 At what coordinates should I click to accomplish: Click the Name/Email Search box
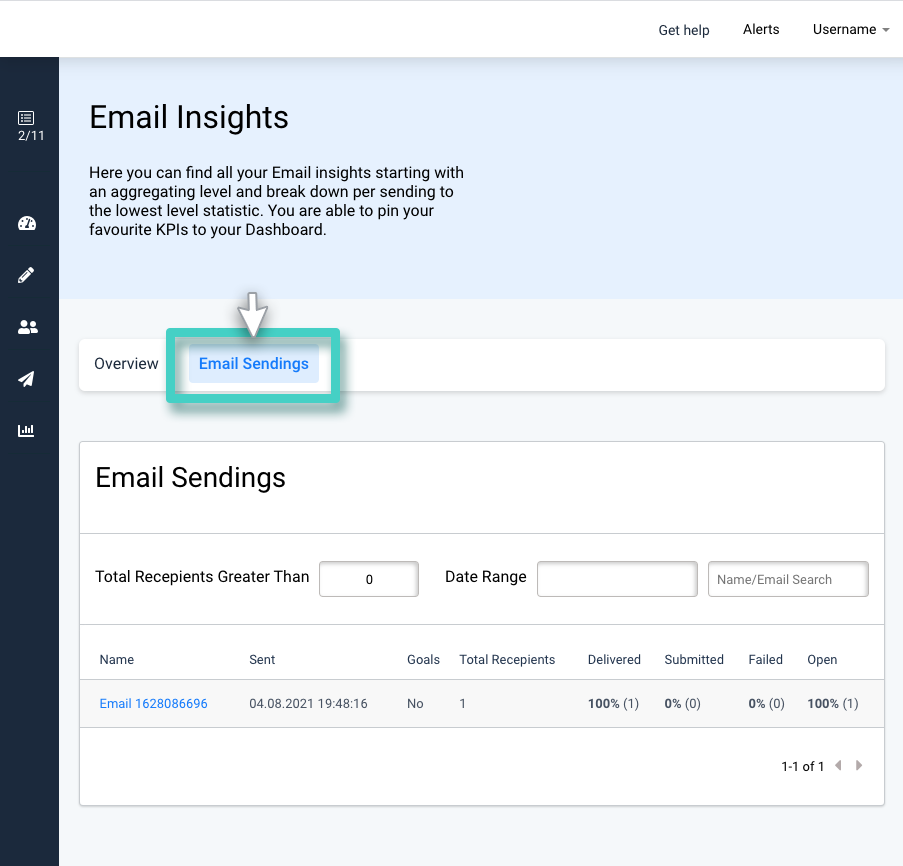[x=788, y=579]
